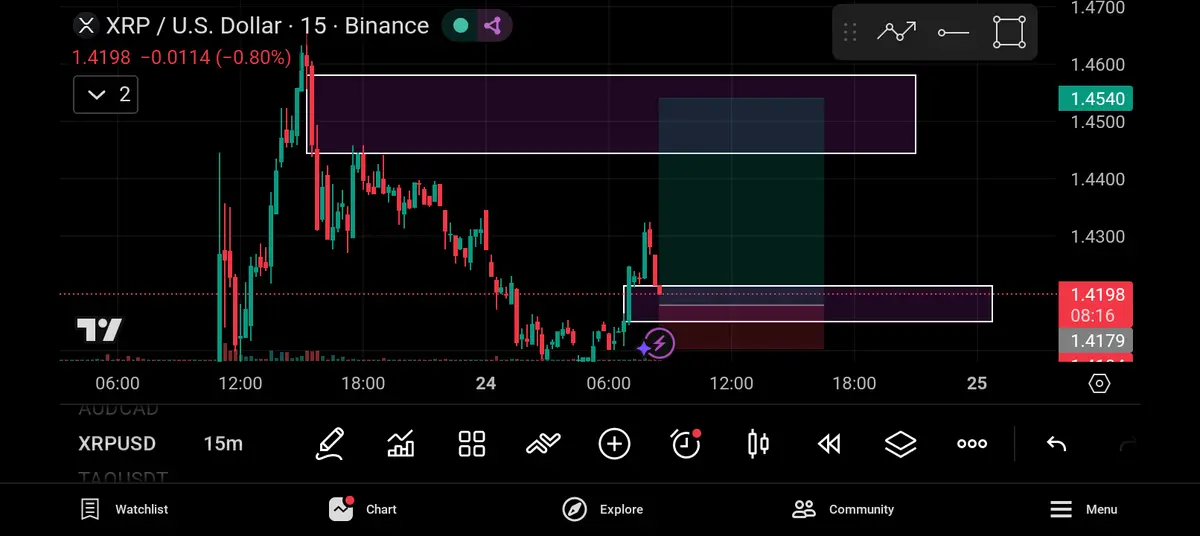Viewport: 1200px width, 536px height.
Task: Open the three-dots more options
Action: (972, 444)
